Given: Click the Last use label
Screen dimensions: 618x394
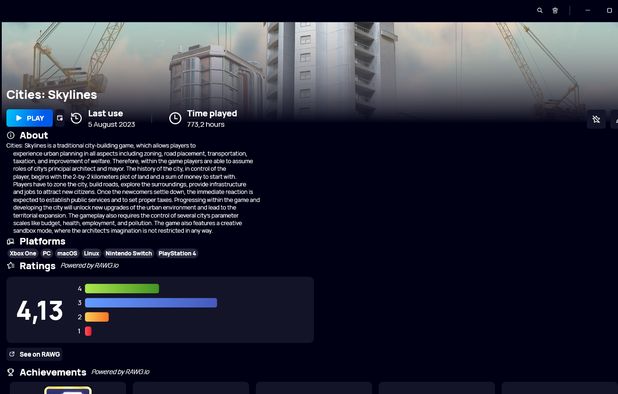Looking at the screenshot, I should 106,113.
